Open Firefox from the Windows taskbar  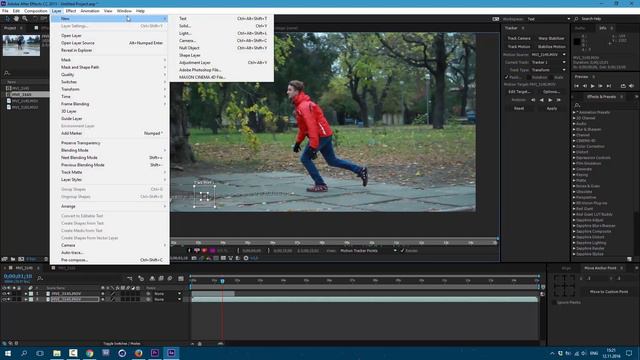[x=138, y=353]
